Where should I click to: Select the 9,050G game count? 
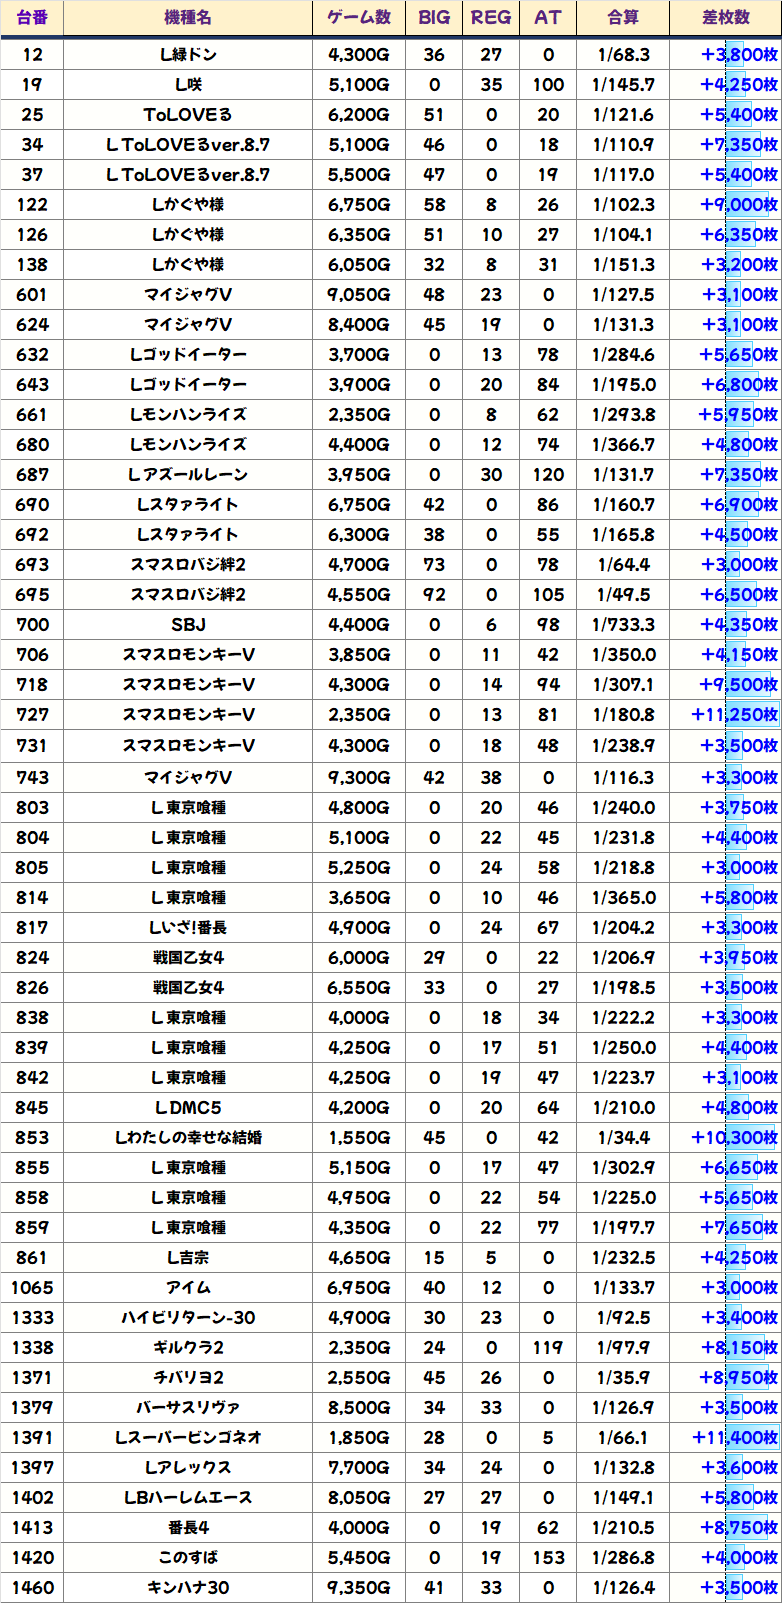click(359, 295)
